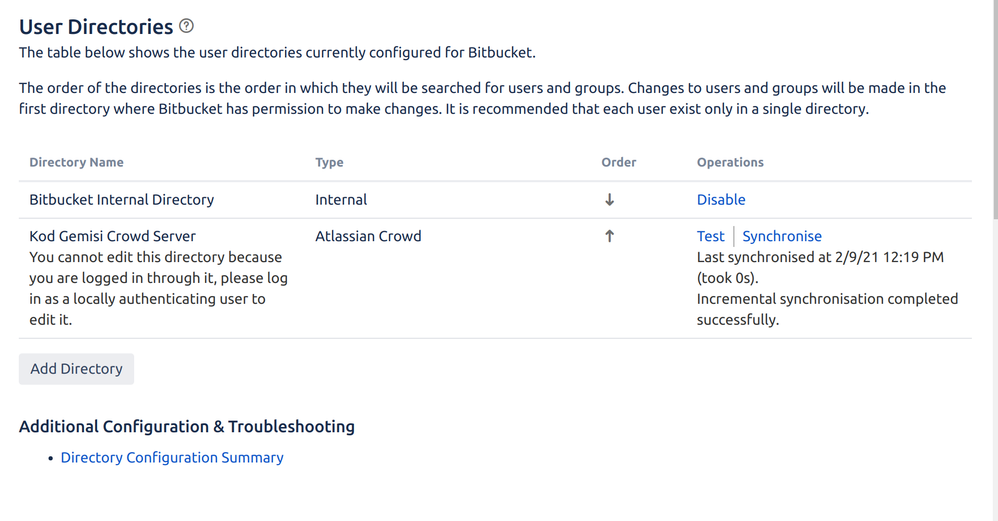Screen dimensions: 998x521
Task: Move Kod Gemisi Crowd Server up with arrow
Action: click(x=609, y=236)
